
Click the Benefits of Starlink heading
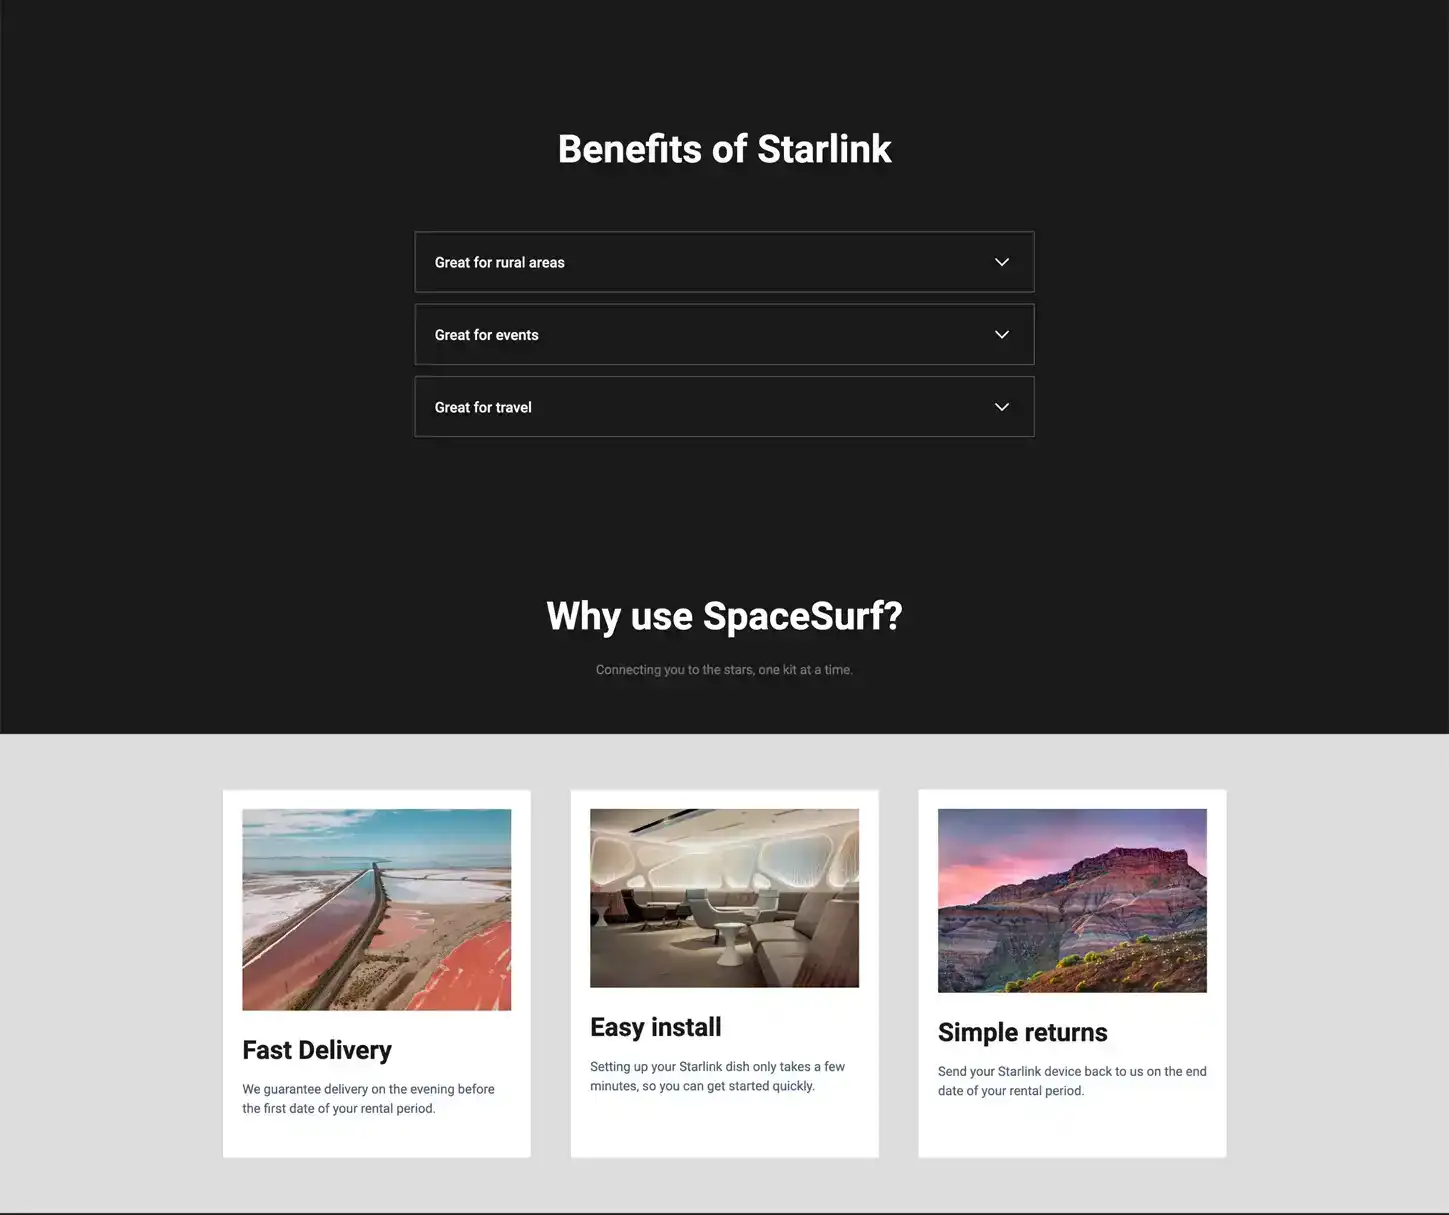pos(724,149)
